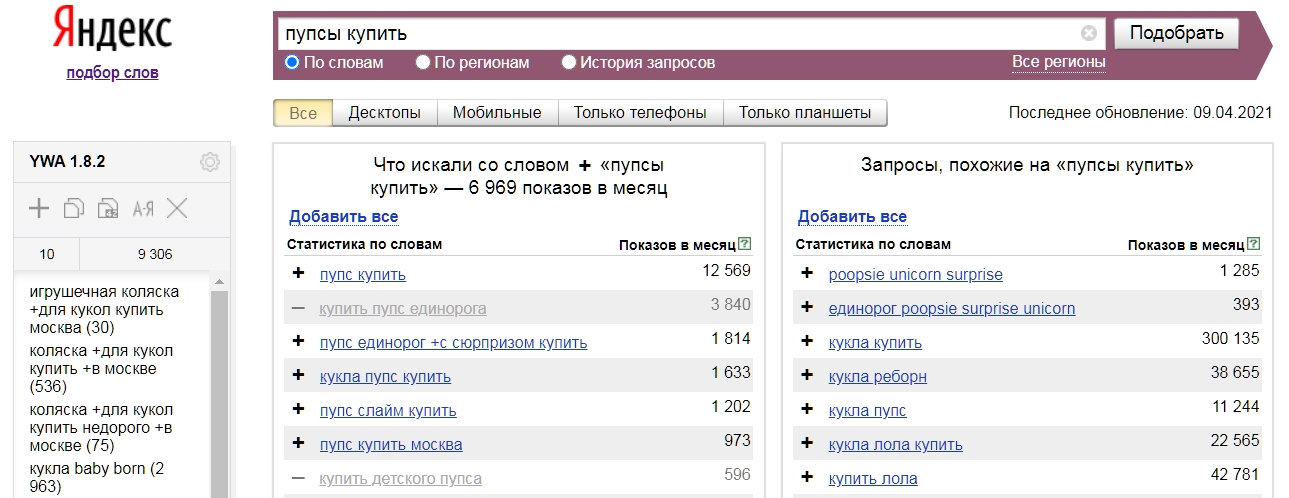Click YWA phrase count '10'
The image size is (1289, 498).
tap(47, 254)
